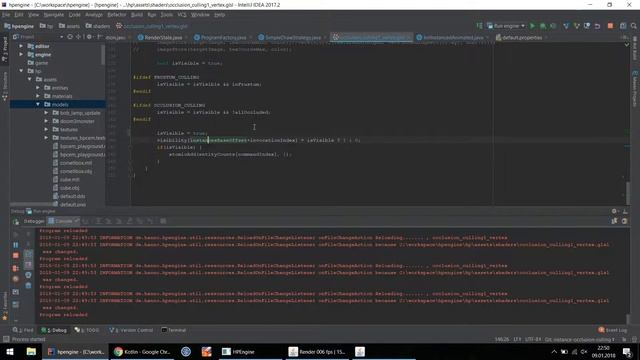Open the Terminal tool window

point(174,330)
